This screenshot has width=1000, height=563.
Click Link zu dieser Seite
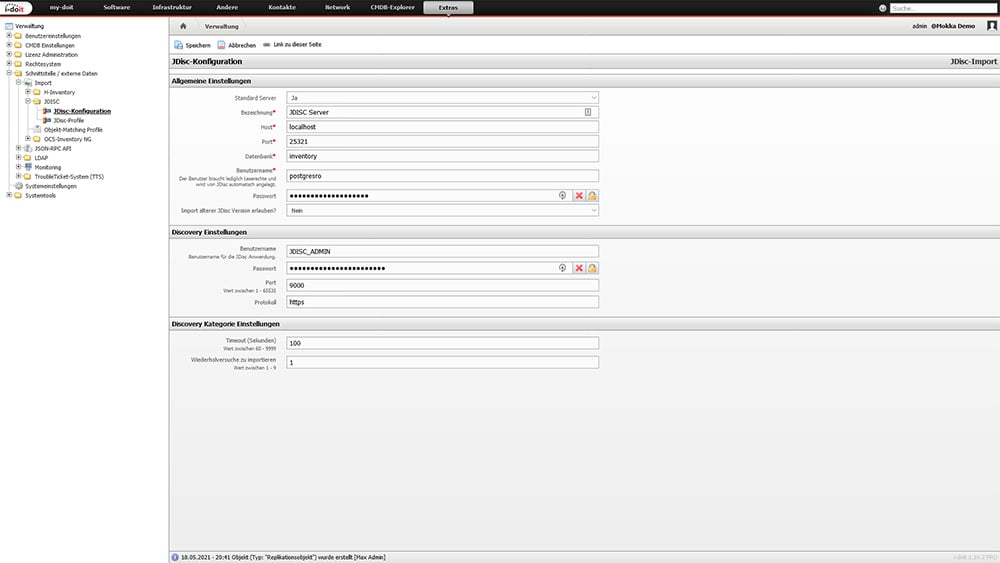click(292, 45)
